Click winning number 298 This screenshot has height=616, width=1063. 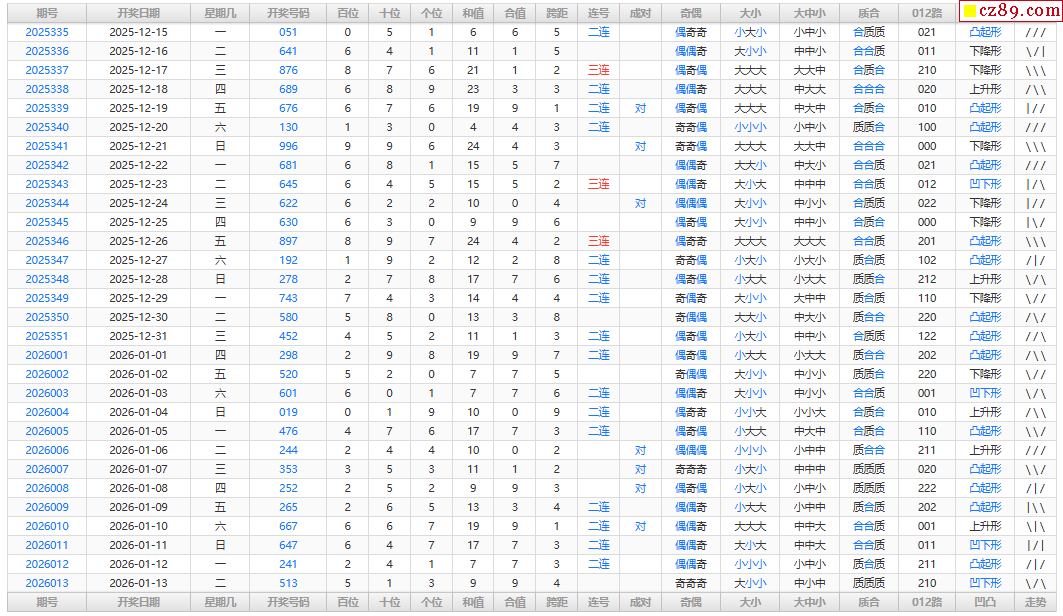point(288,354)
